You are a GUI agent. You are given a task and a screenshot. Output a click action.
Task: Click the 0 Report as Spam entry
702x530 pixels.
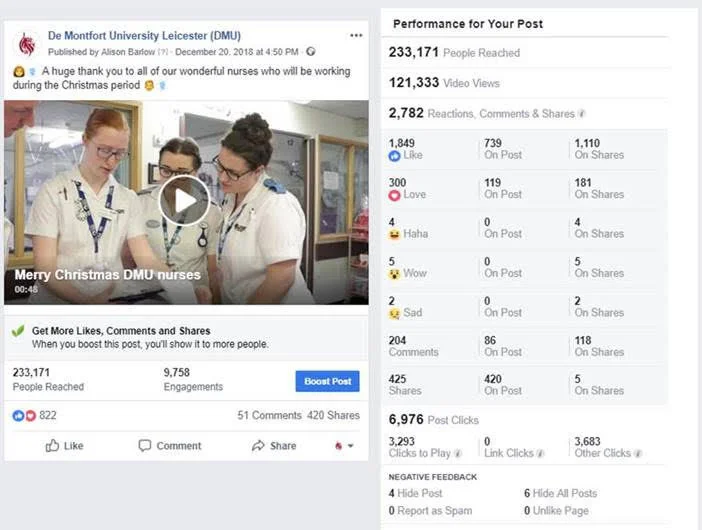tap(430, 511)
